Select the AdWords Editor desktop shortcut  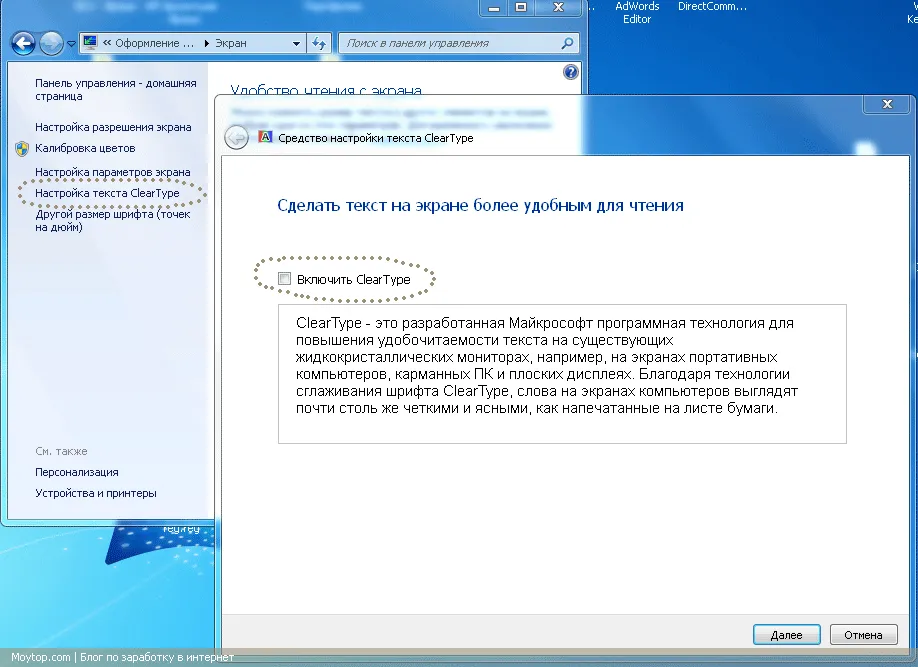click(x=637, y=12)
